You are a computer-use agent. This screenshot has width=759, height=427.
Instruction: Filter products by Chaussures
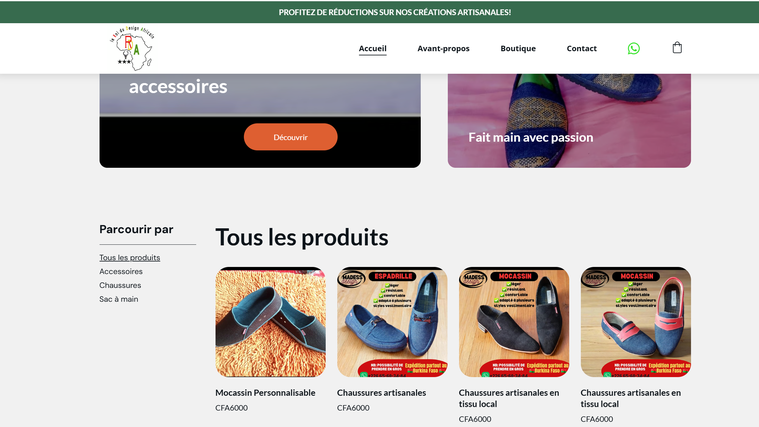coord(120,285)
